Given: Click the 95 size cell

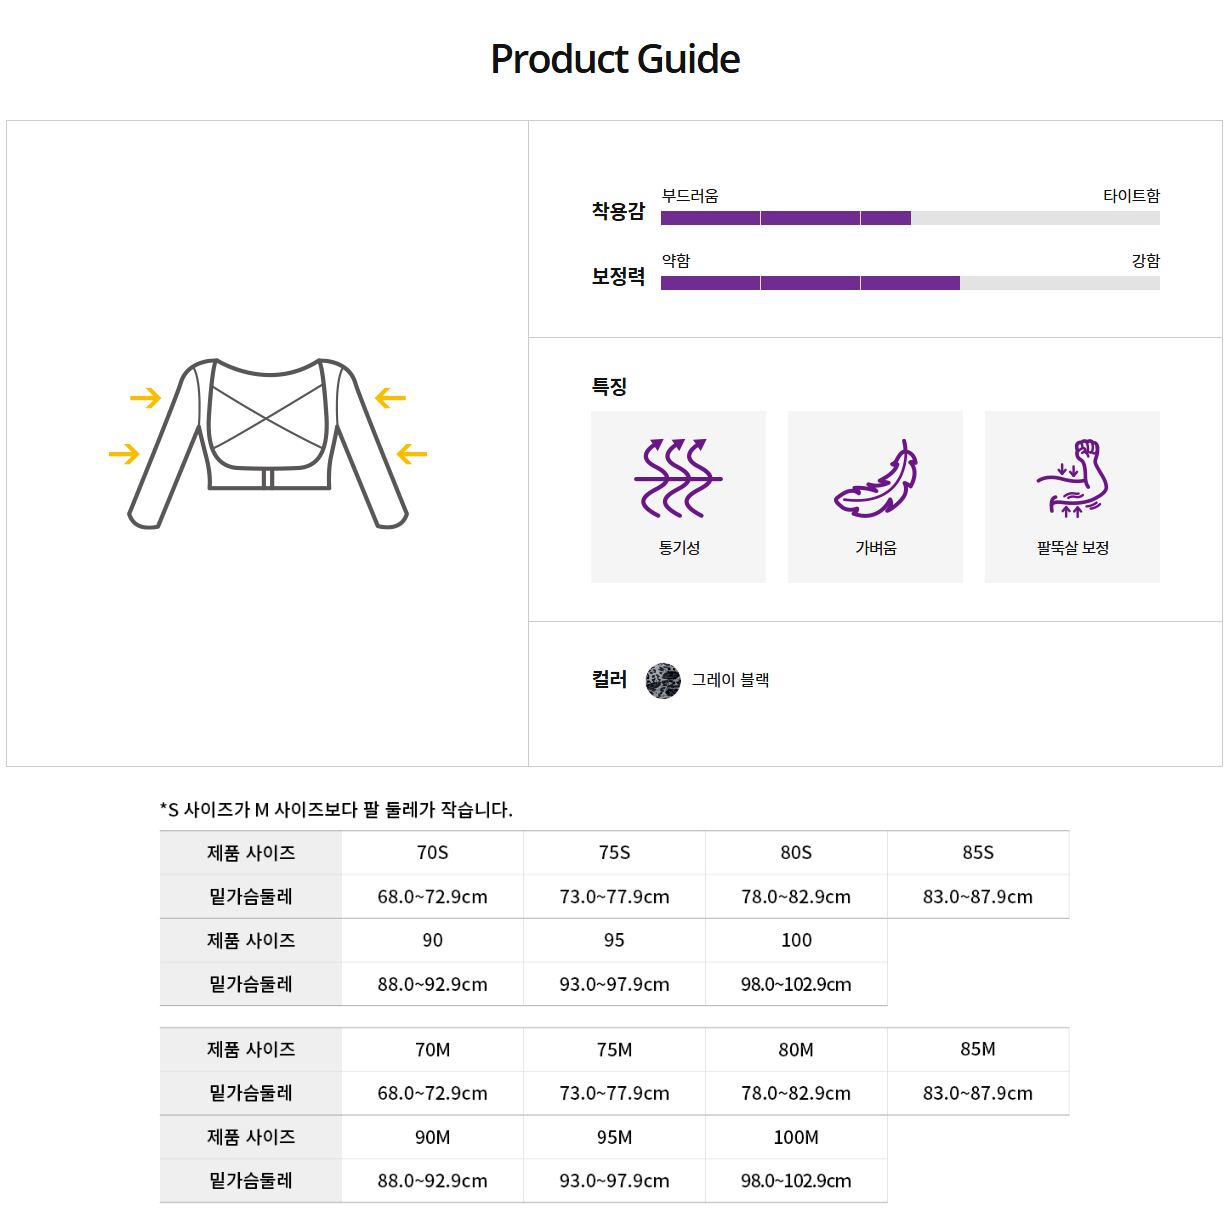Looking at the screenshot, I should (x=614, y=940).
